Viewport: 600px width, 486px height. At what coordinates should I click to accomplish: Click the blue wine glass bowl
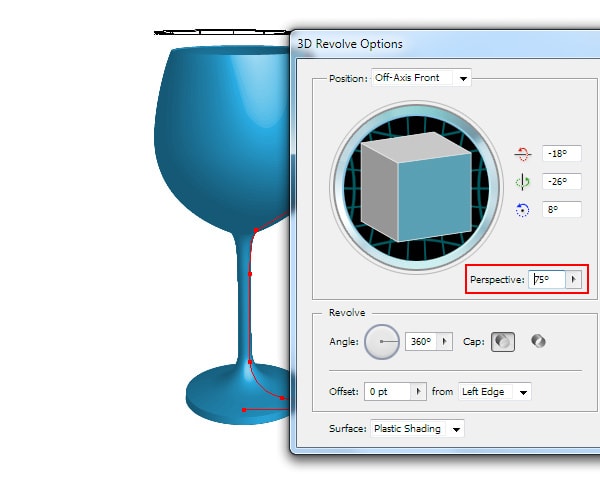point(222,138)
